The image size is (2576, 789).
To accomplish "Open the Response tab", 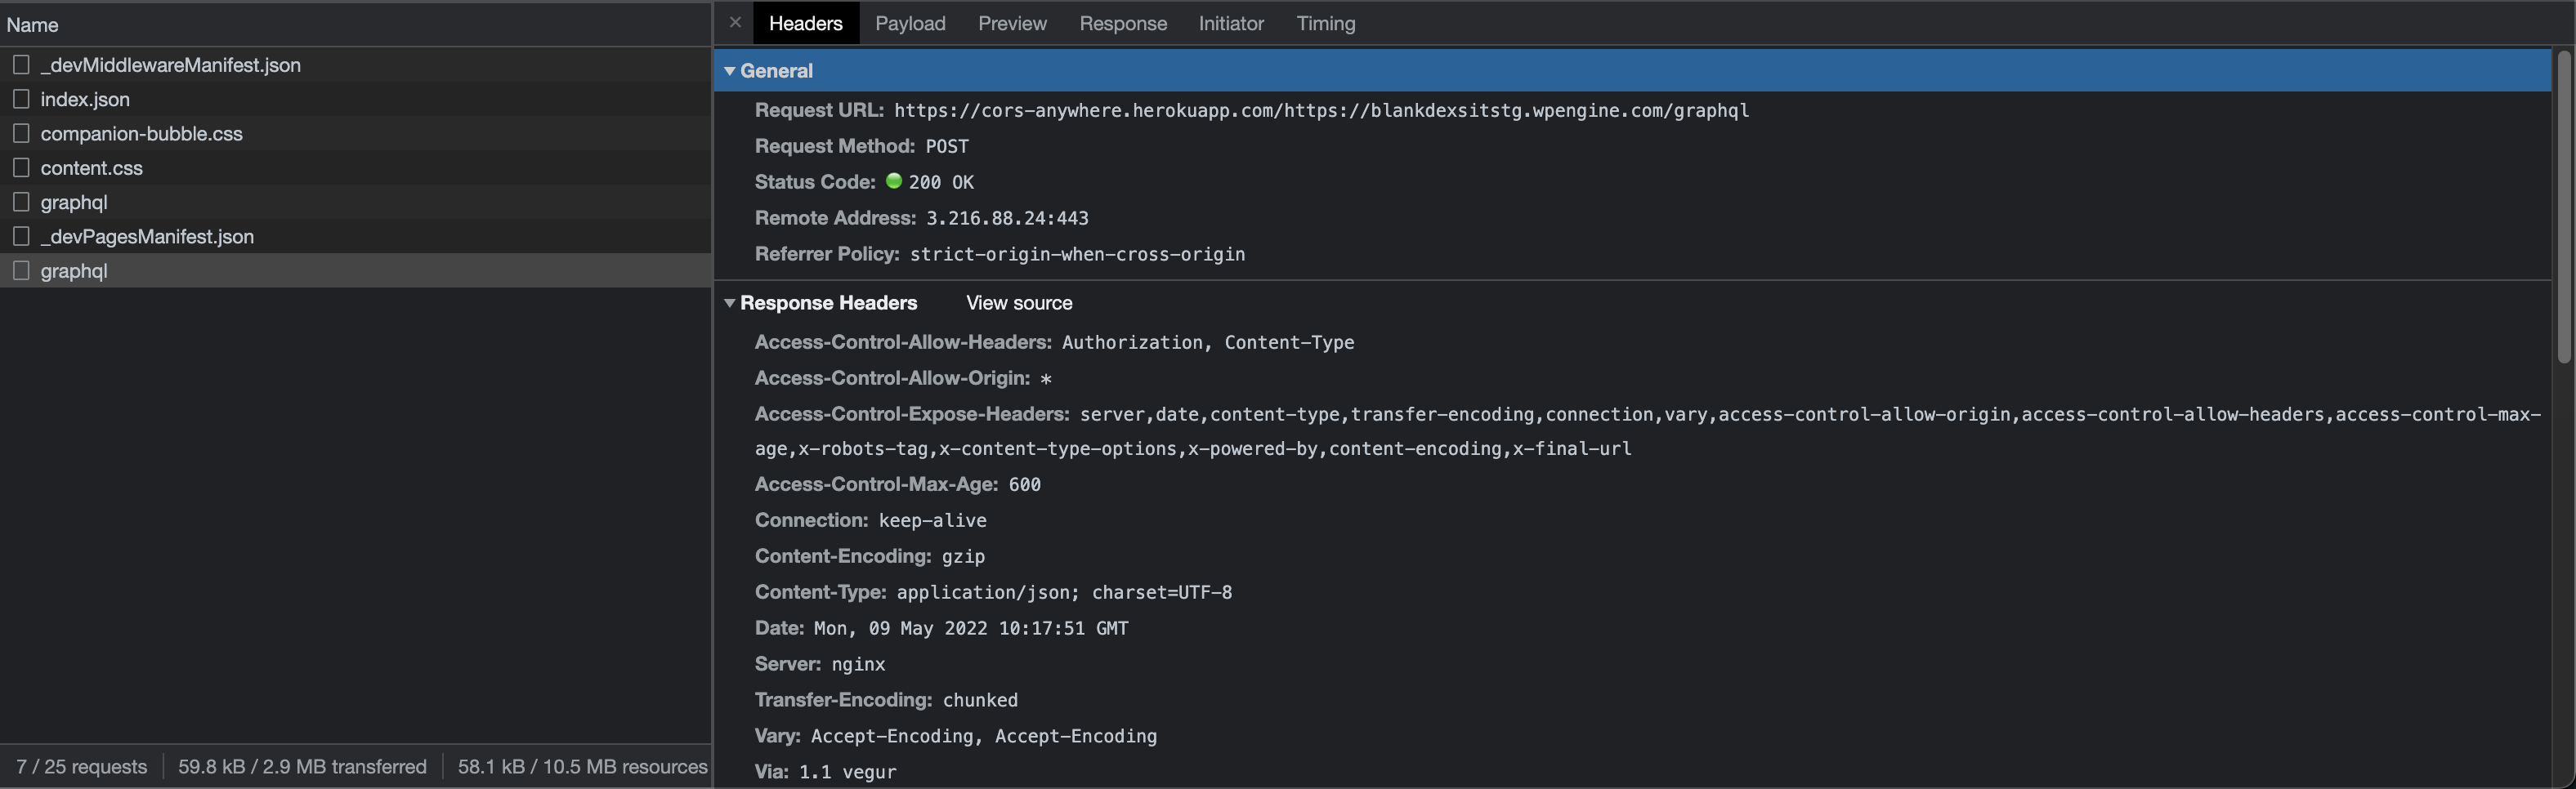I will (1123, 23).
